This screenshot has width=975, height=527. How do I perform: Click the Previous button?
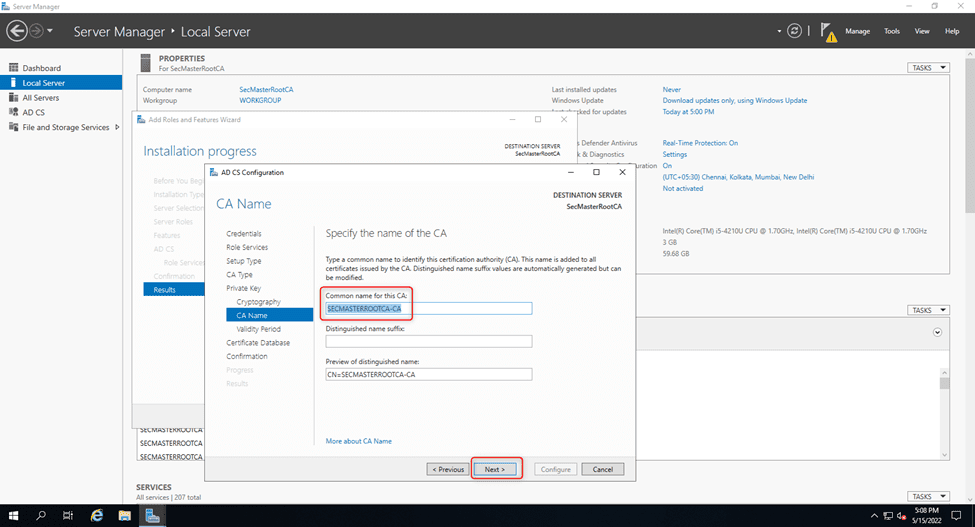point(448,469)
